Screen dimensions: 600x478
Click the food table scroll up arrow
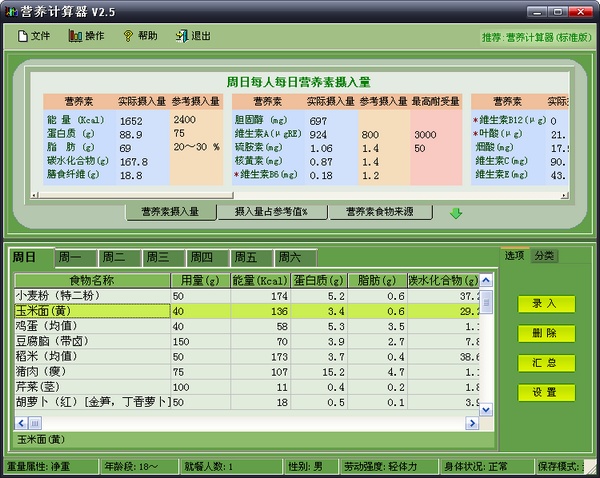coord(486,281)
